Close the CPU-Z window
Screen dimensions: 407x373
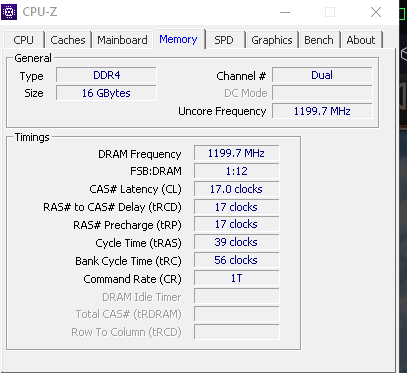click(x=376, y=12)
